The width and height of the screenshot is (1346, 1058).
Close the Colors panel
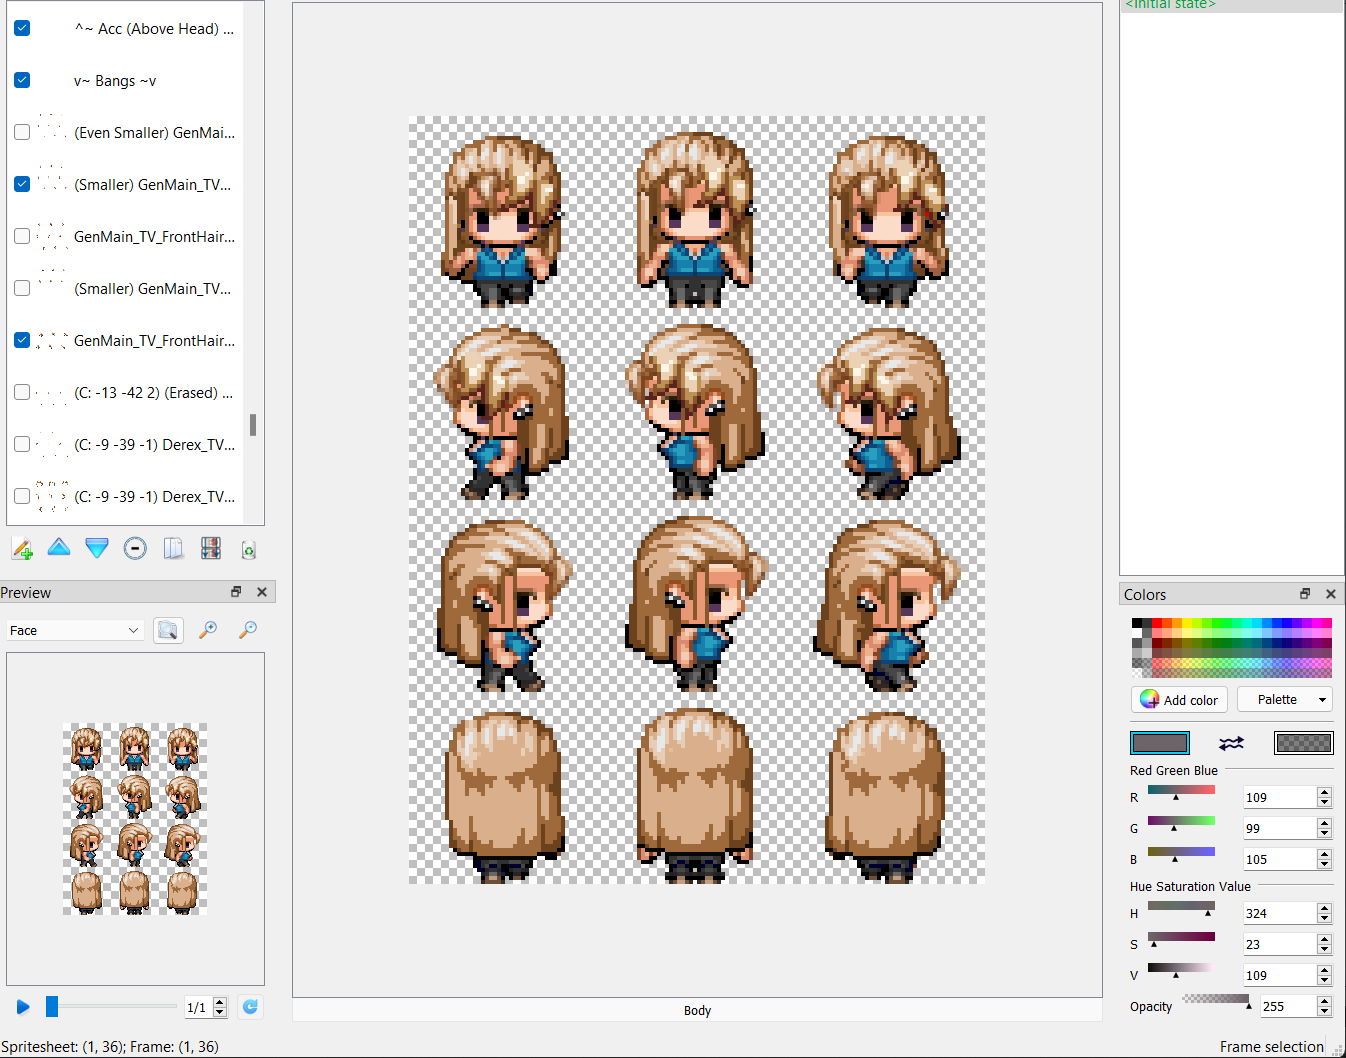(1331, 594)
